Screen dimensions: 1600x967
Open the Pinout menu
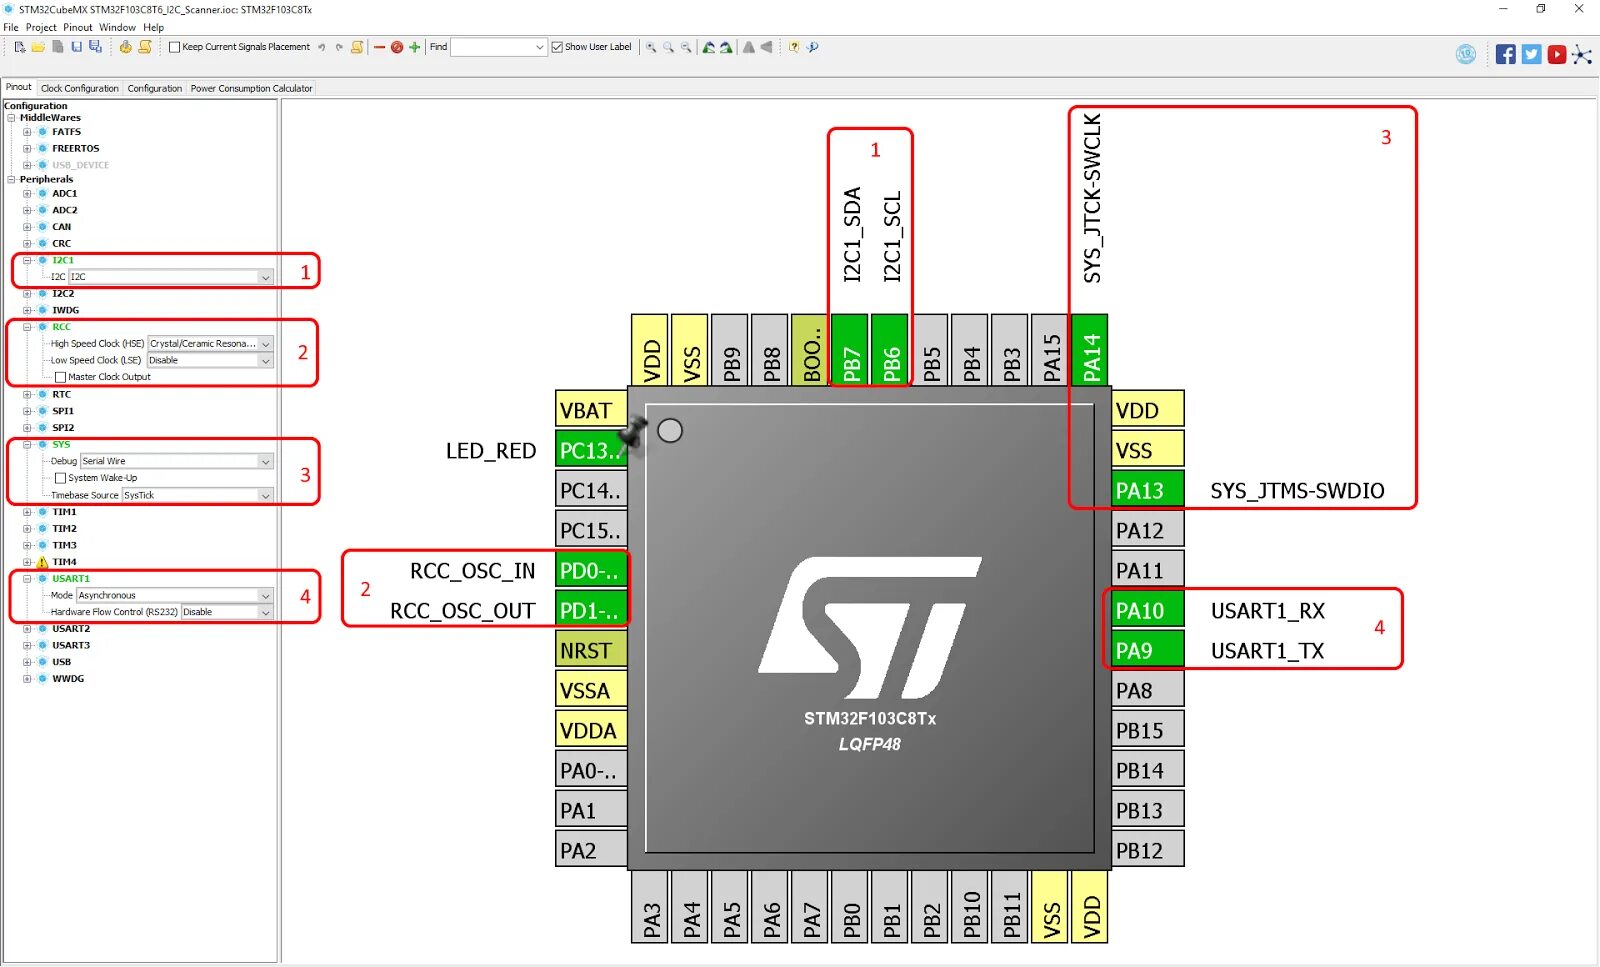click(x=78, y=27)
